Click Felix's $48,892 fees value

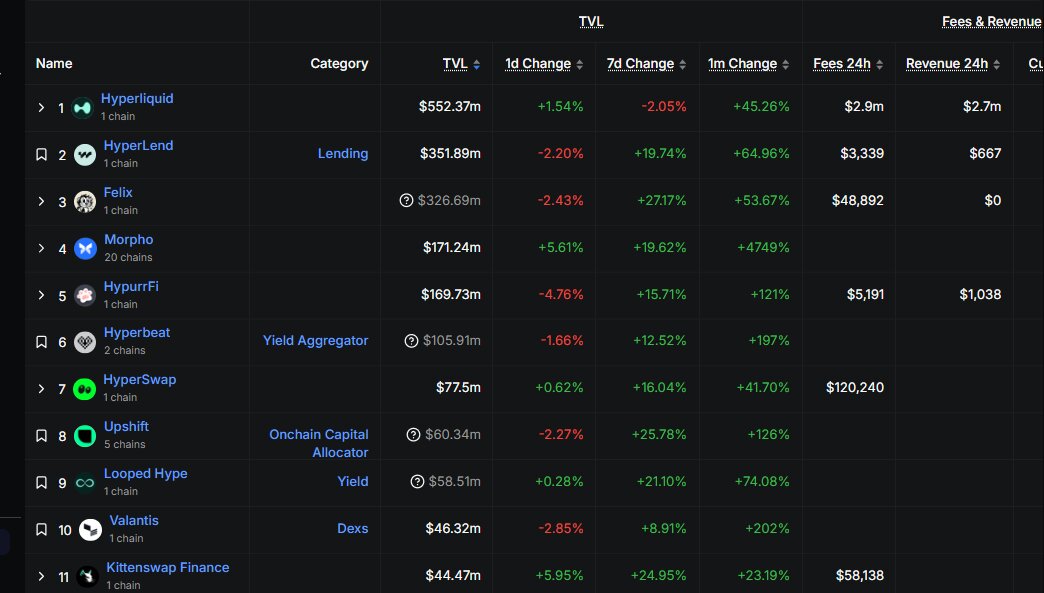(858, 200)
